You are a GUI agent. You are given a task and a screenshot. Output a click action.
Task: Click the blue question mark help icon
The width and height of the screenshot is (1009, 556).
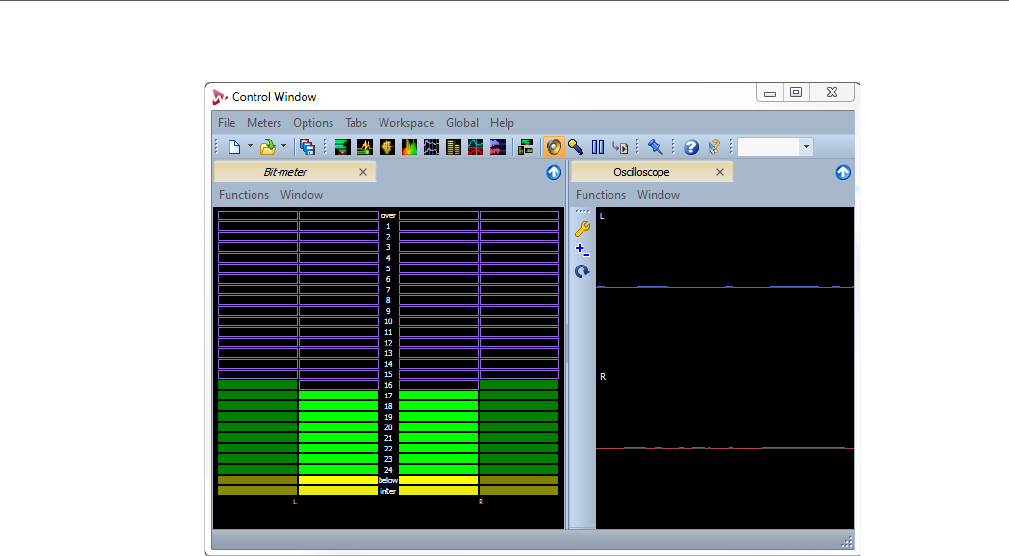[691, 147]
